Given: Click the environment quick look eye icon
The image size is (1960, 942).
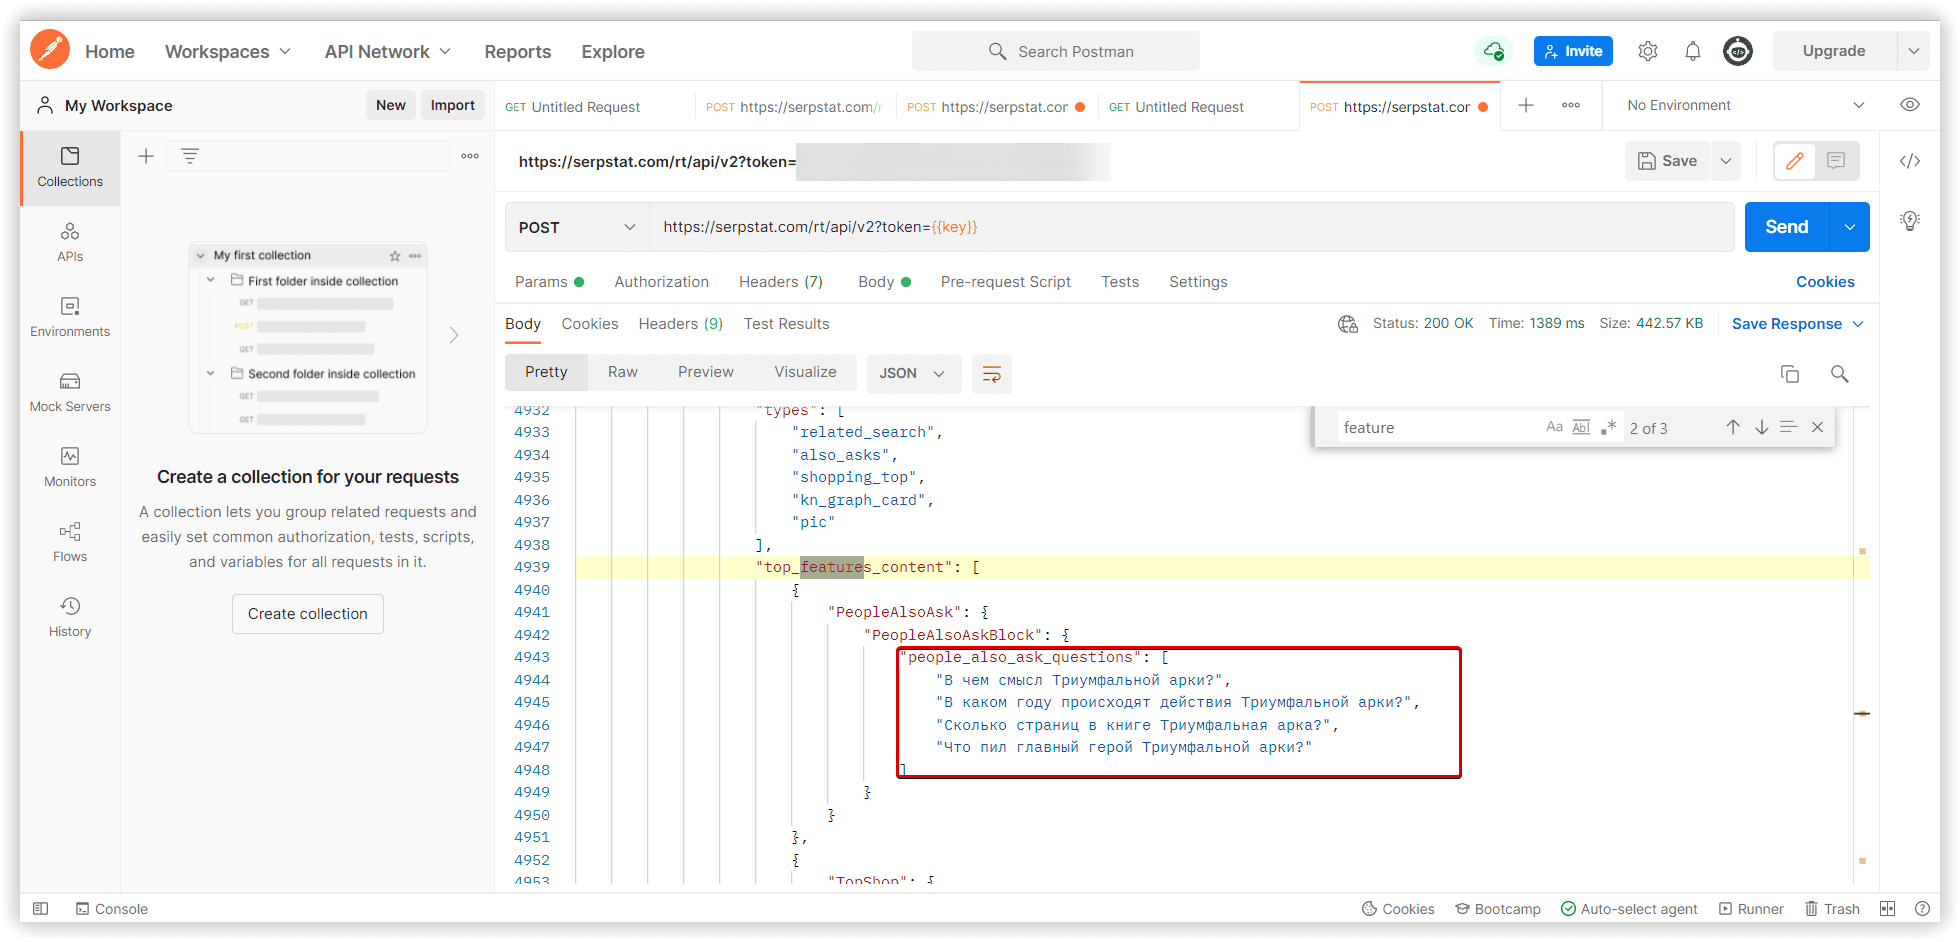Looking at the screenshot, I should (x=1910, y=105).
